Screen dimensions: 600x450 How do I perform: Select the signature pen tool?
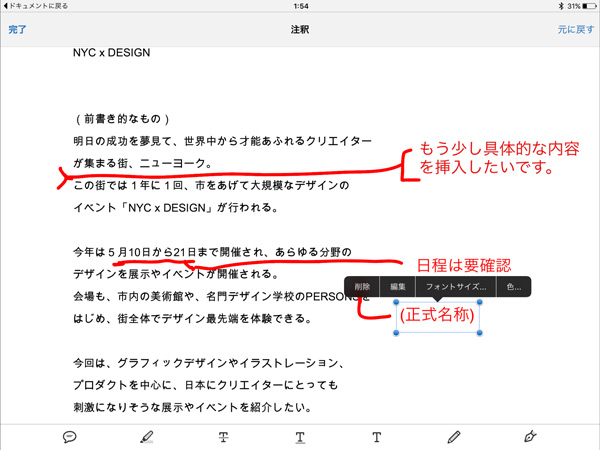[x=530, y=437]
